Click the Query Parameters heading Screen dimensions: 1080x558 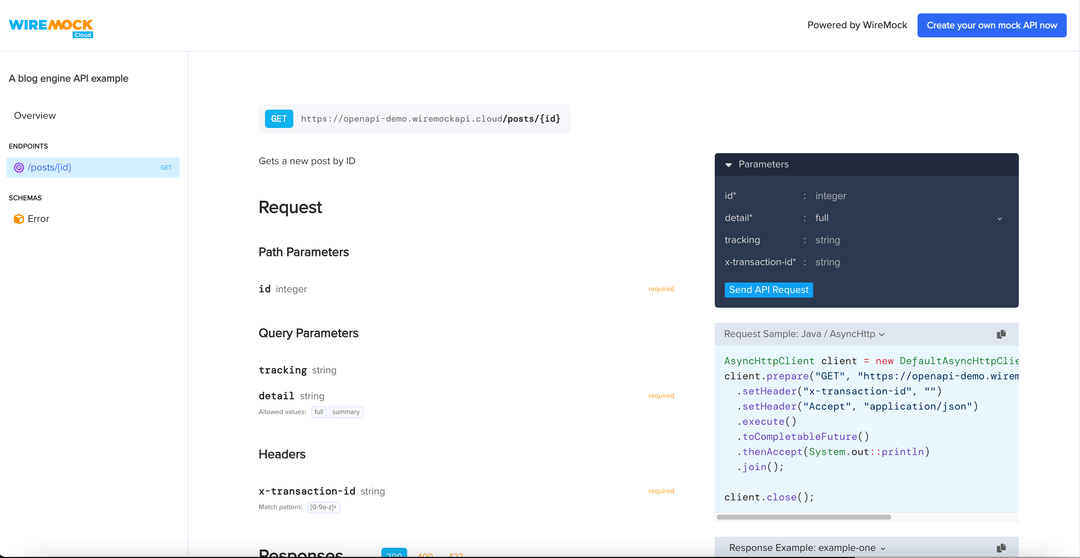coord(309,333)
